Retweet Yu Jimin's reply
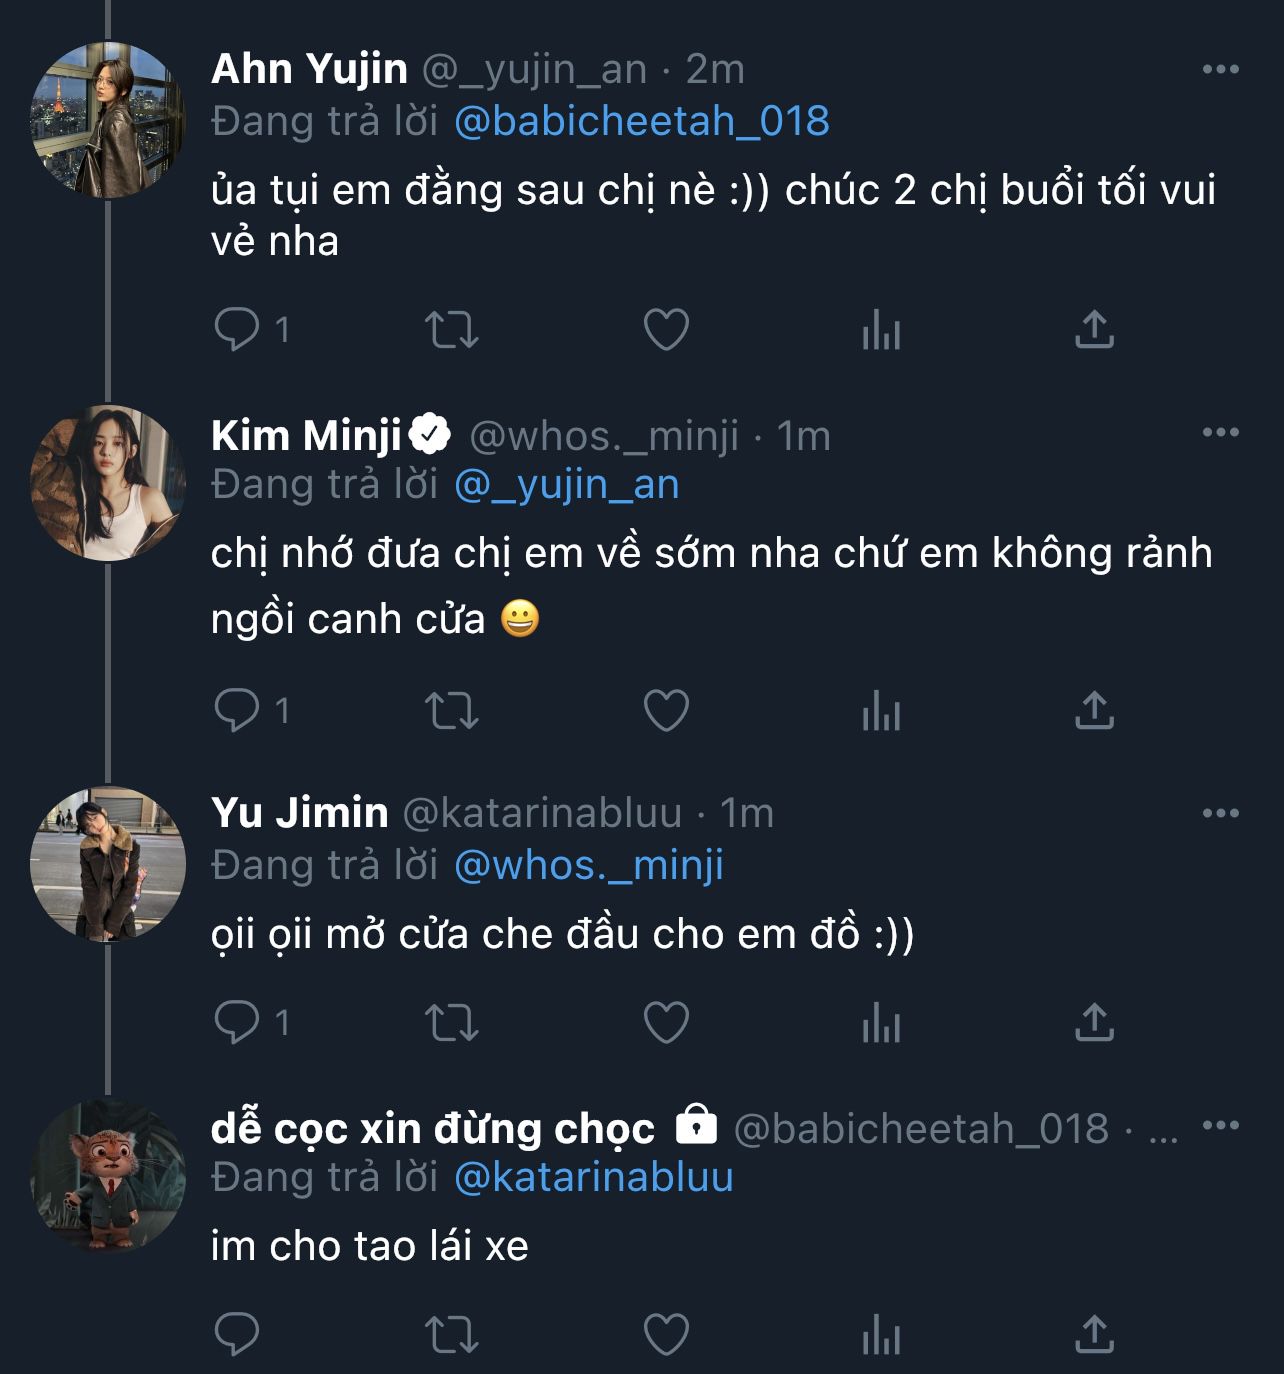The width and height of the screenshot is (1284, 1374). pos(452,1022)
